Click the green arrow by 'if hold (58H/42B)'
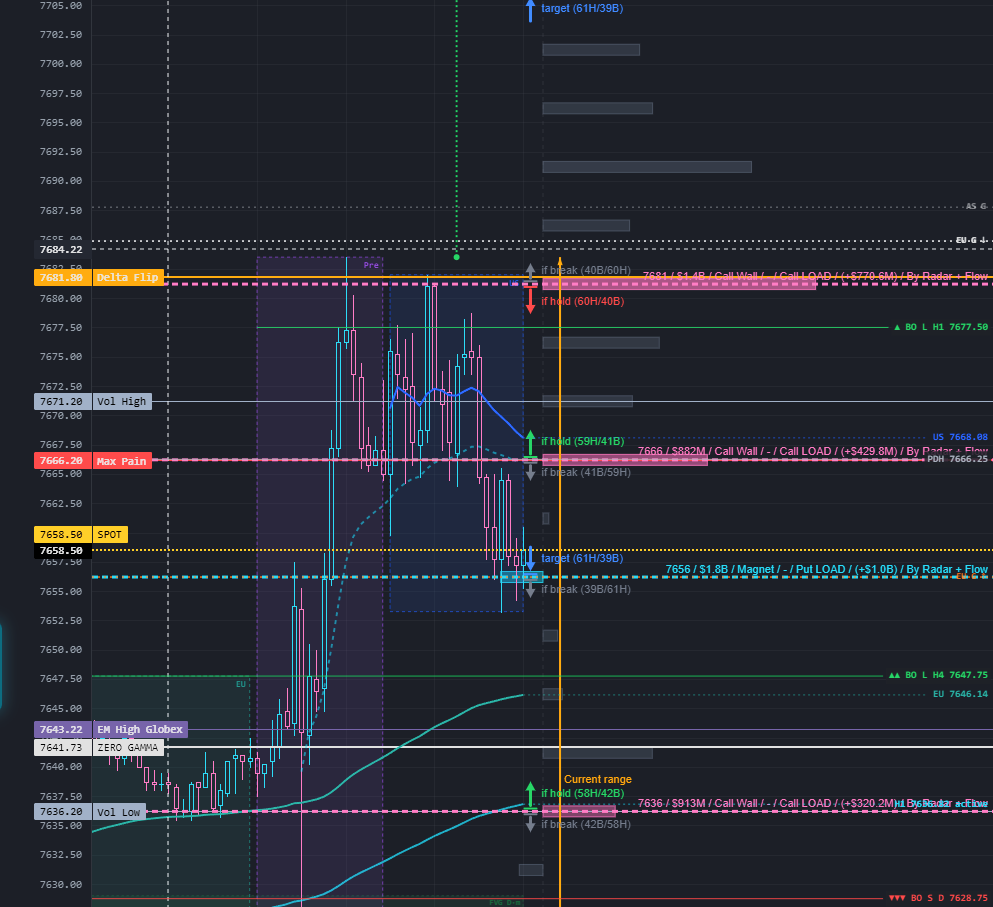The height and width of the screenshot is (907, 993). (531, 795)
